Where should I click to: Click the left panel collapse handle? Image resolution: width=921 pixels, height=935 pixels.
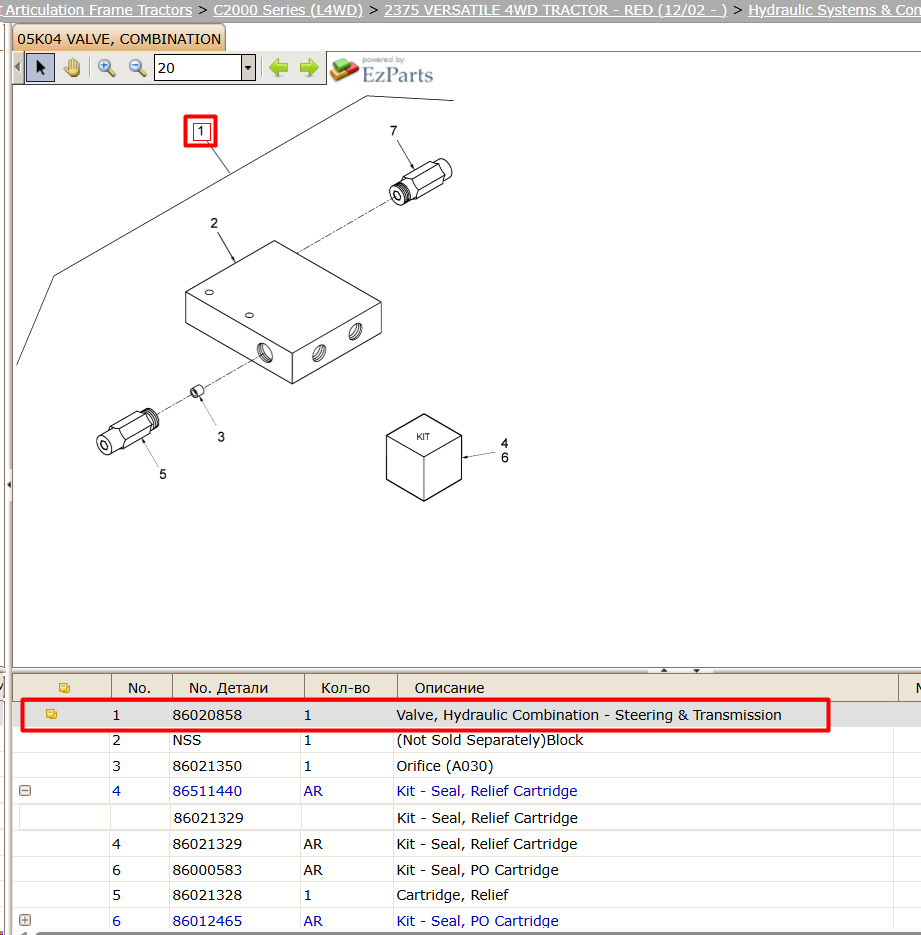pyautogui.click(x=8, y=484)
